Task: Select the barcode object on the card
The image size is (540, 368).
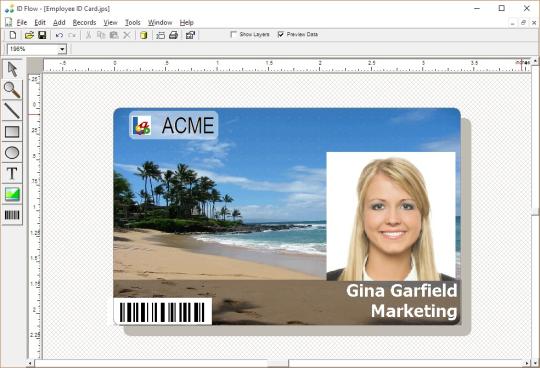Action: (x=163, y=312)
